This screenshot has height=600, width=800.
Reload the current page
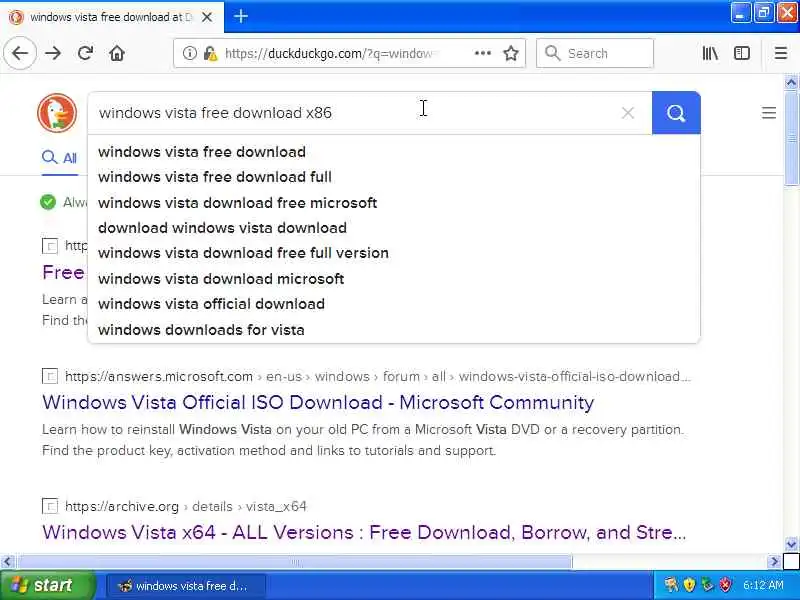coord(85,53)
